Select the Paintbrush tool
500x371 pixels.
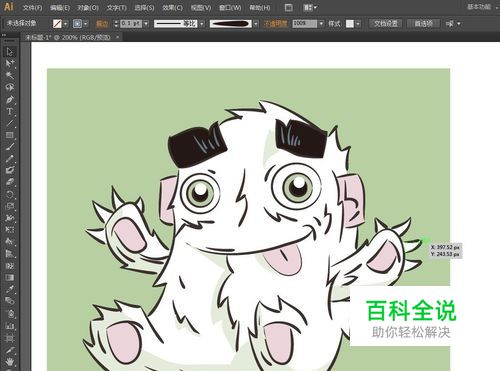[9, 147]
